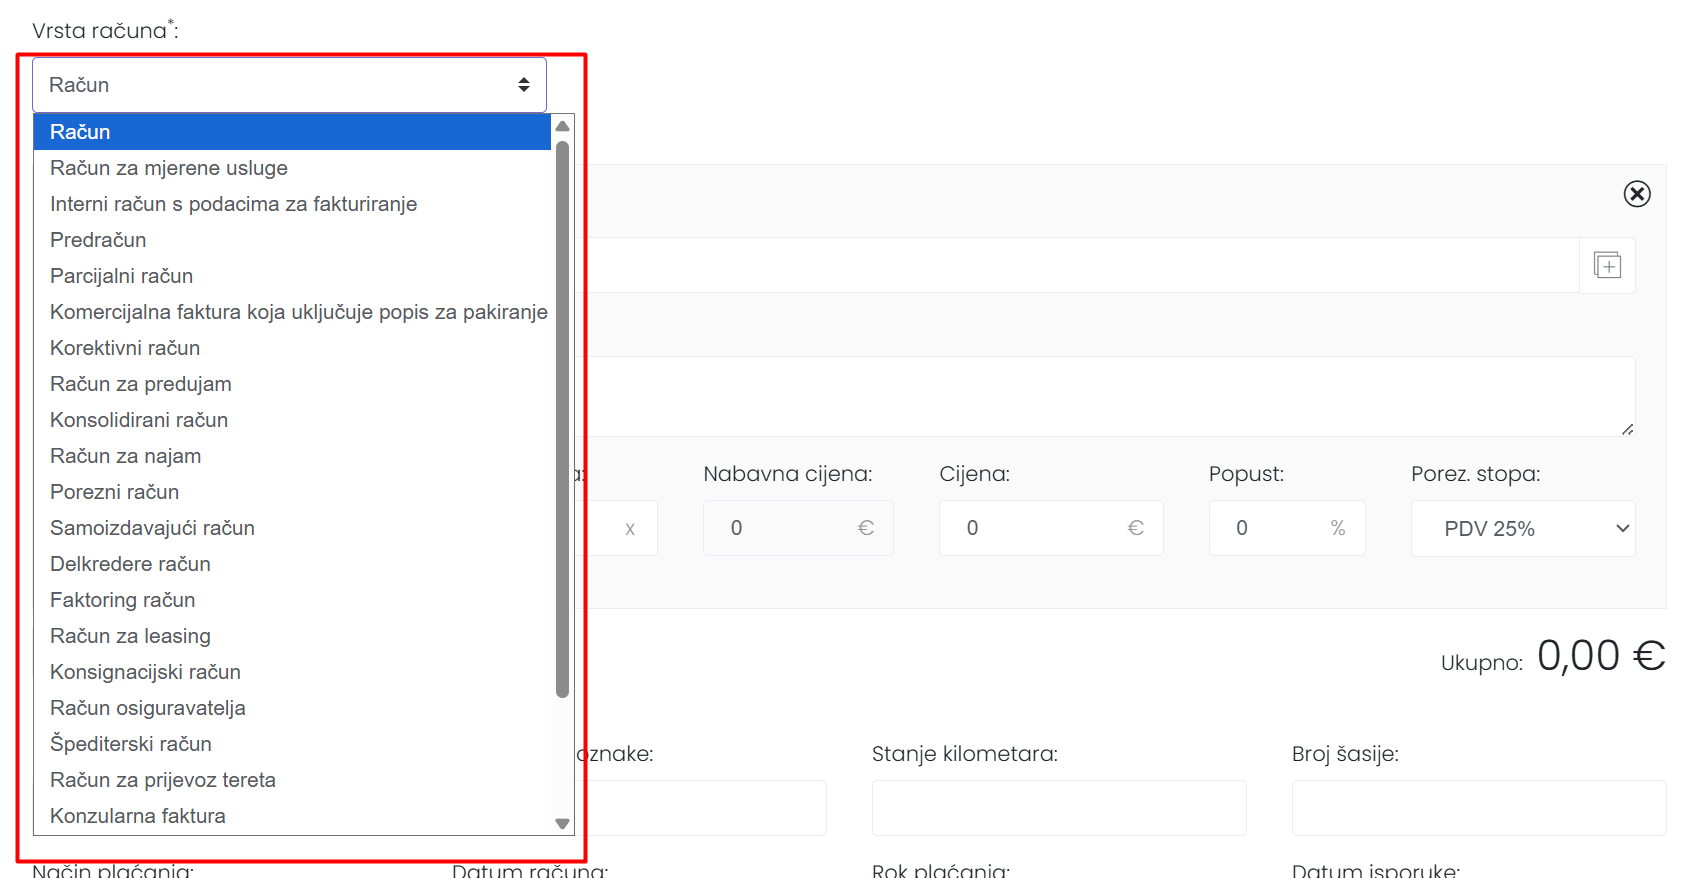1701x878 pixels.
Task: Select Račun za prijevoz tereta
Action: pos(292,780)
